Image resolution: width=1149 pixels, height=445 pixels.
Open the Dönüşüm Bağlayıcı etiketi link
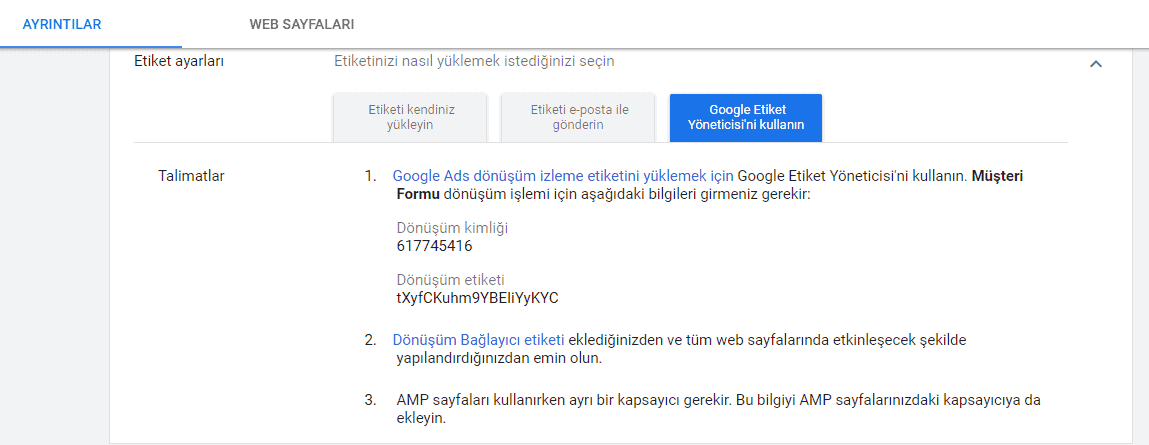pos(479,341)
